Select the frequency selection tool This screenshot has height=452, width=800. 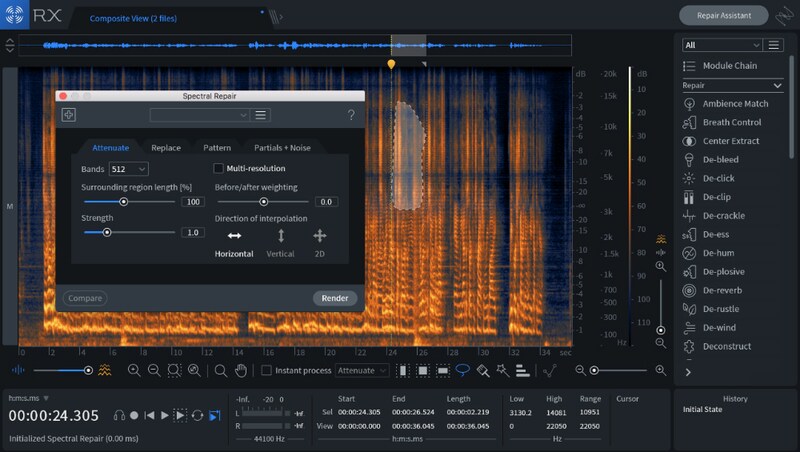(x=443, y=370)
